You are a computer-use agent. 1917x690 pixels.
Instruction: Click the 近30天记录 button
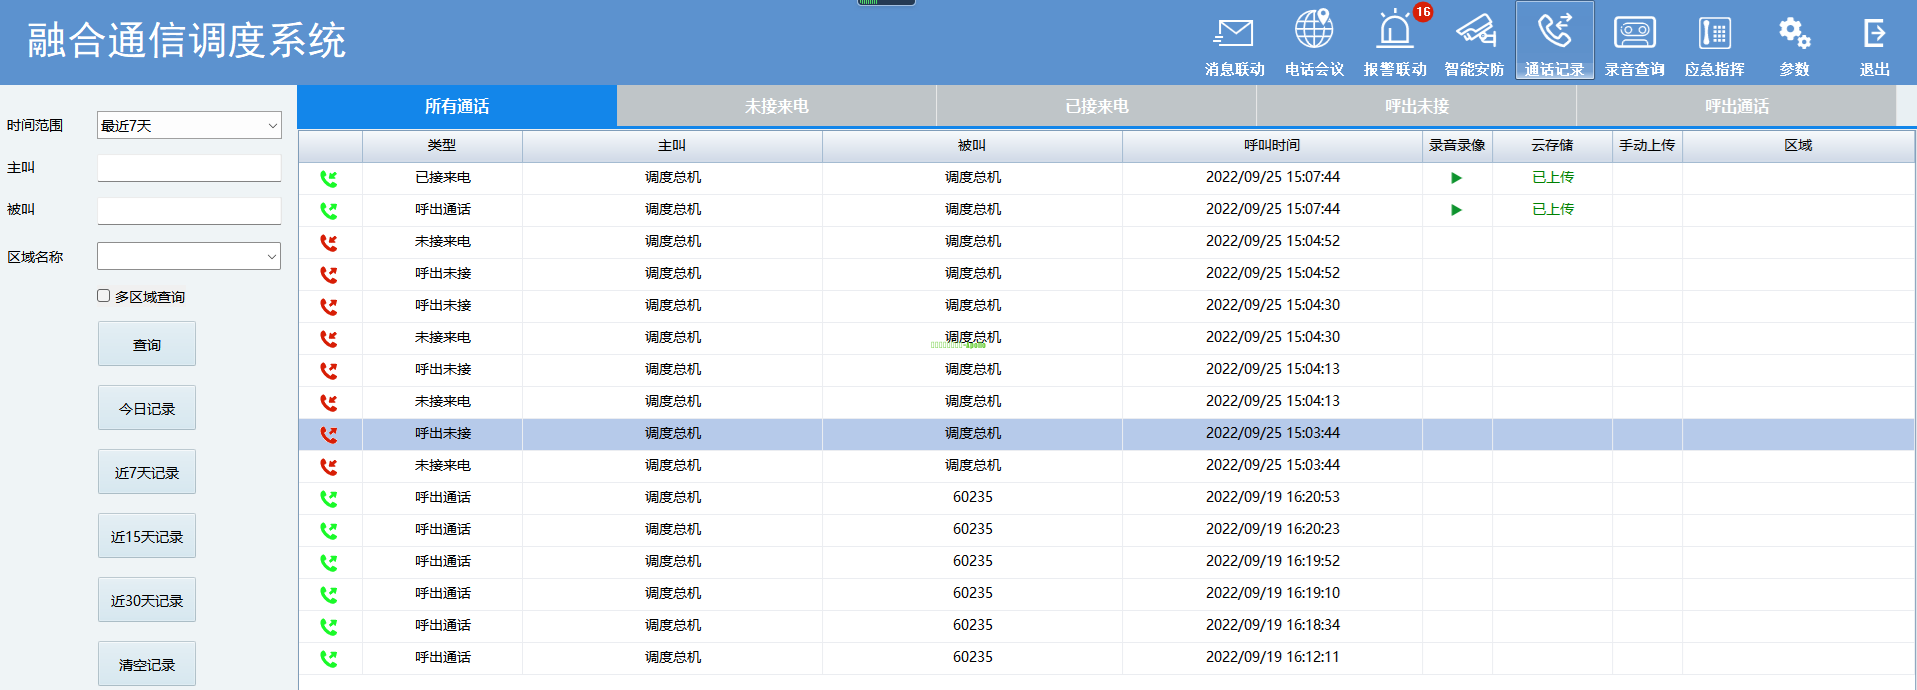click(x=147, y=600)
